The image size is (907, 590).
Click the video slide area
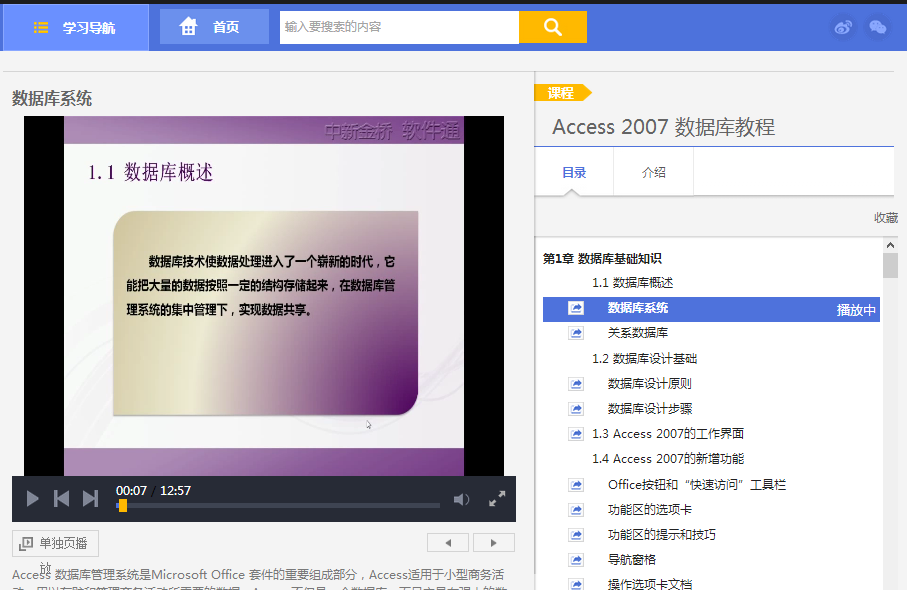264,296
